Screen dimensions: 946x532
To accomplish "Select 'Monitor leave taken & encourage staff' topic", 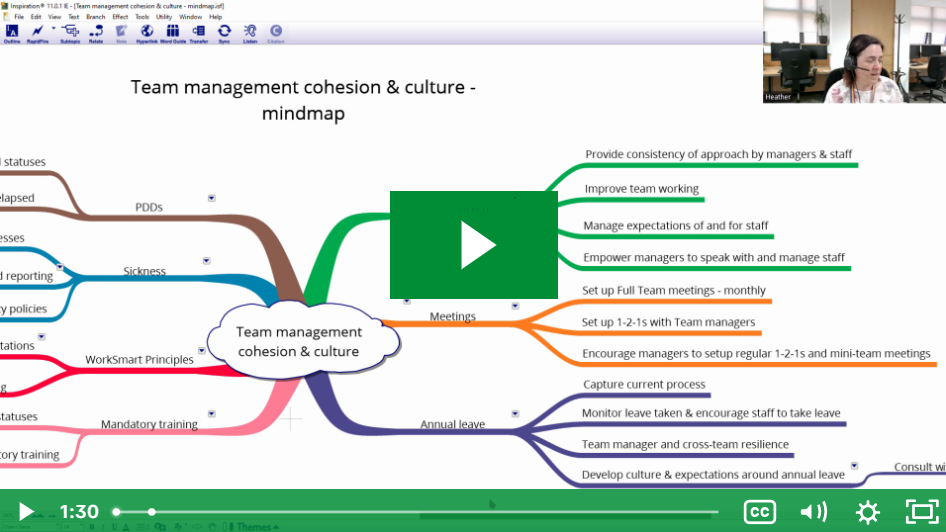I will 711,413.
